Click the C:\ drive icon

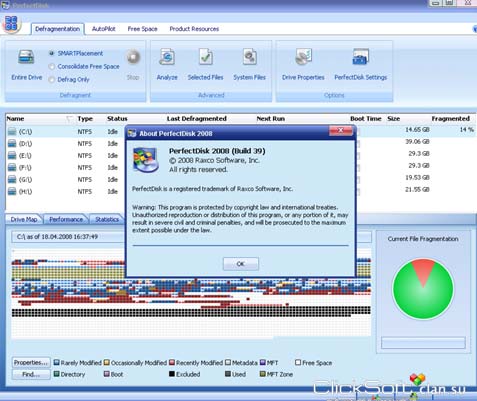coord(12,131)
